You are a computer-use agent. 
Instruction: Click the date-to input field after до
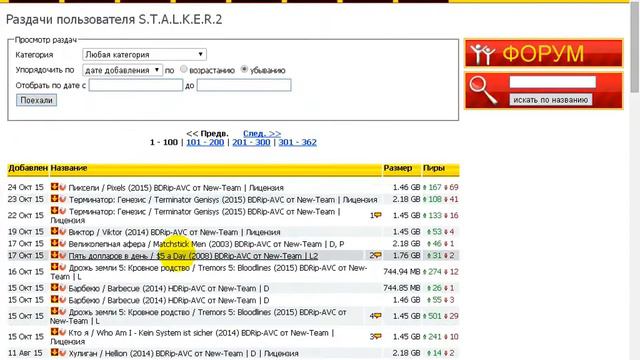tap(244, 85)
